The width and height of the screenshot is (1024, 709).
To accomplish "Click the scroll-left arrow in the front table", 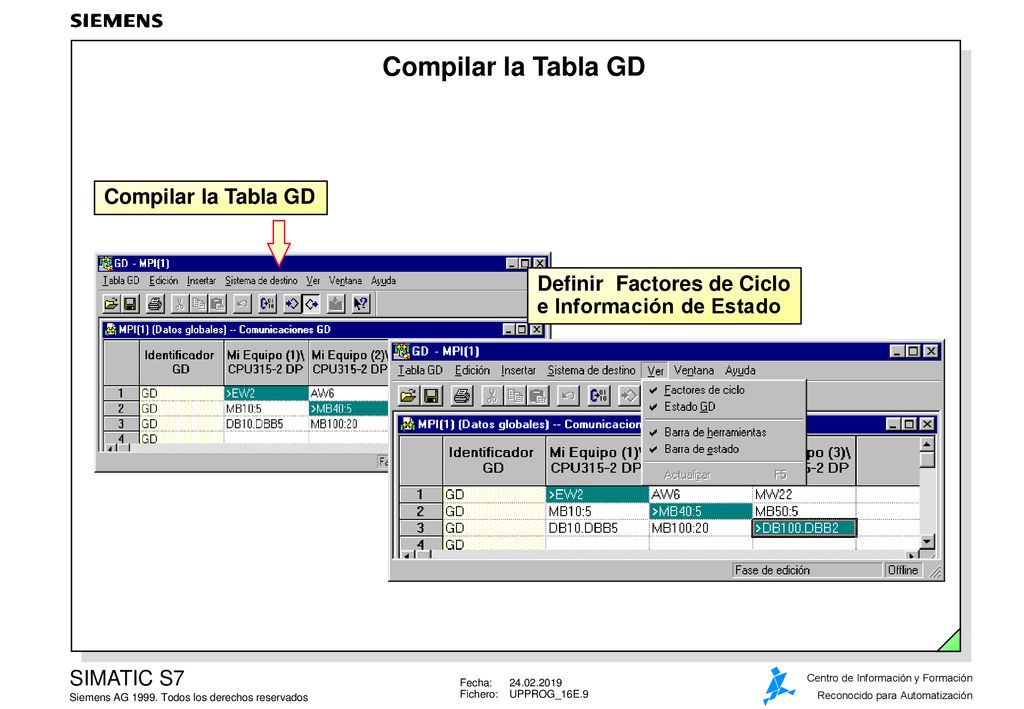I will pos(408,556).
